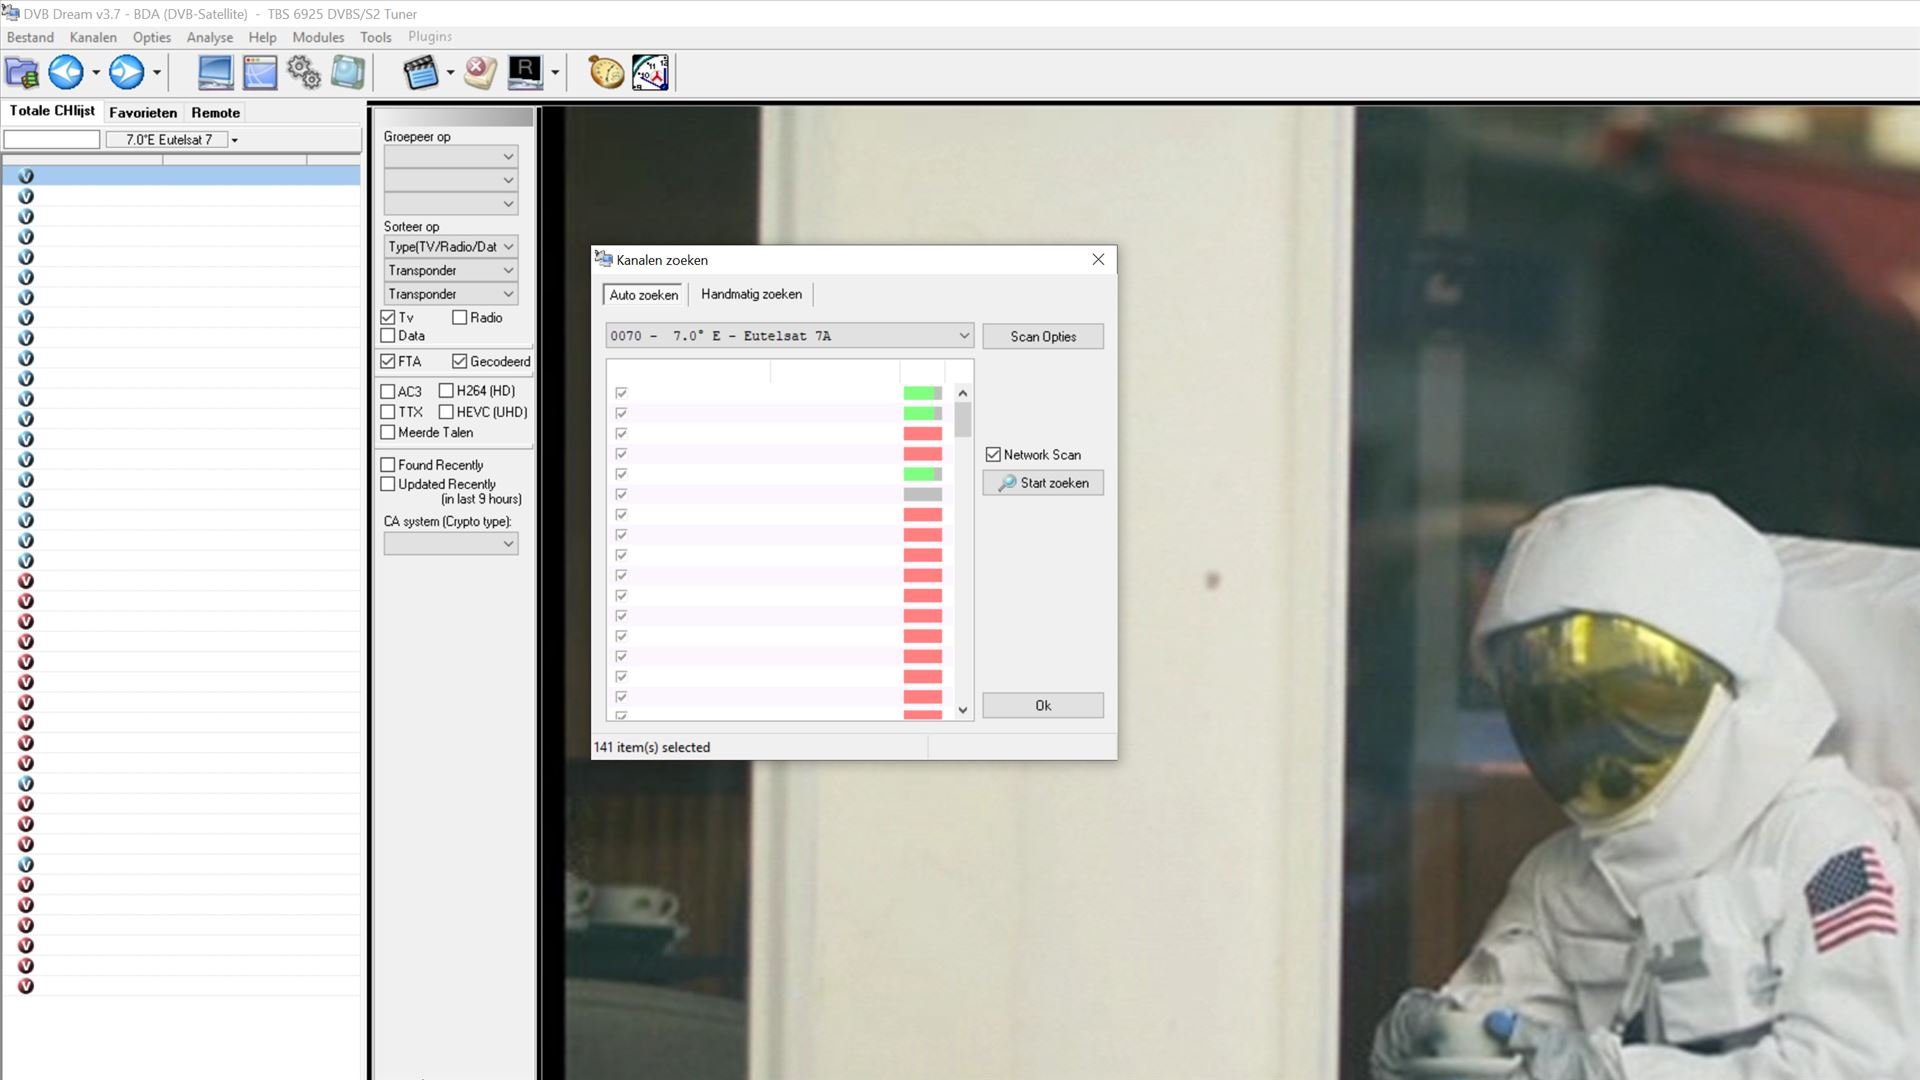This screenshot has height=1080, width=1920.
Task: Click the Scan Opties button
Action: click(x=1043, y=337)
